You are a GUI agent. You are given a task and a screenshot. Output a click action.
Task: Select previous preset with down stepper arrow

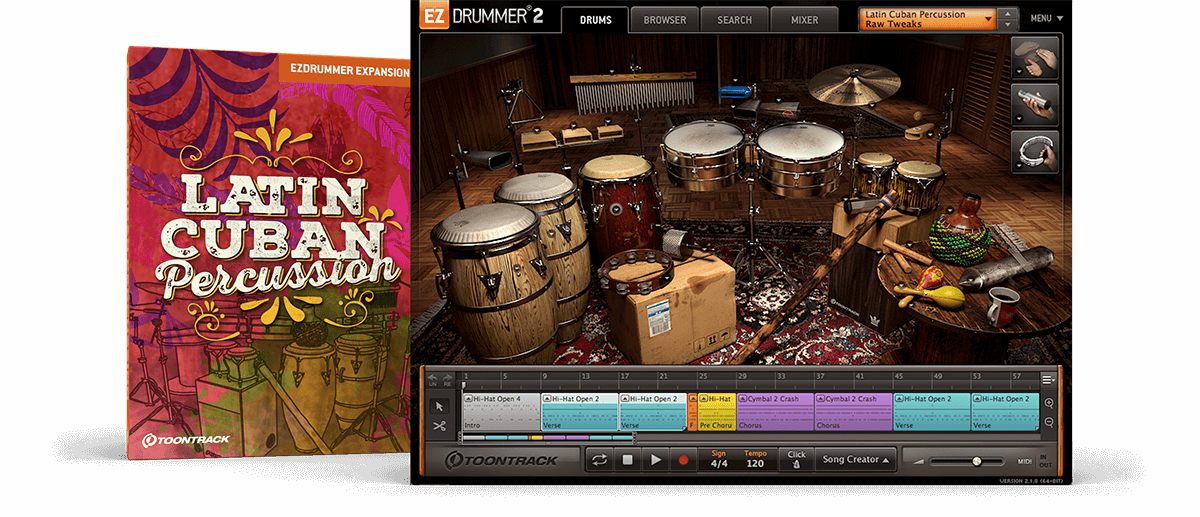tap(1007, 24)
